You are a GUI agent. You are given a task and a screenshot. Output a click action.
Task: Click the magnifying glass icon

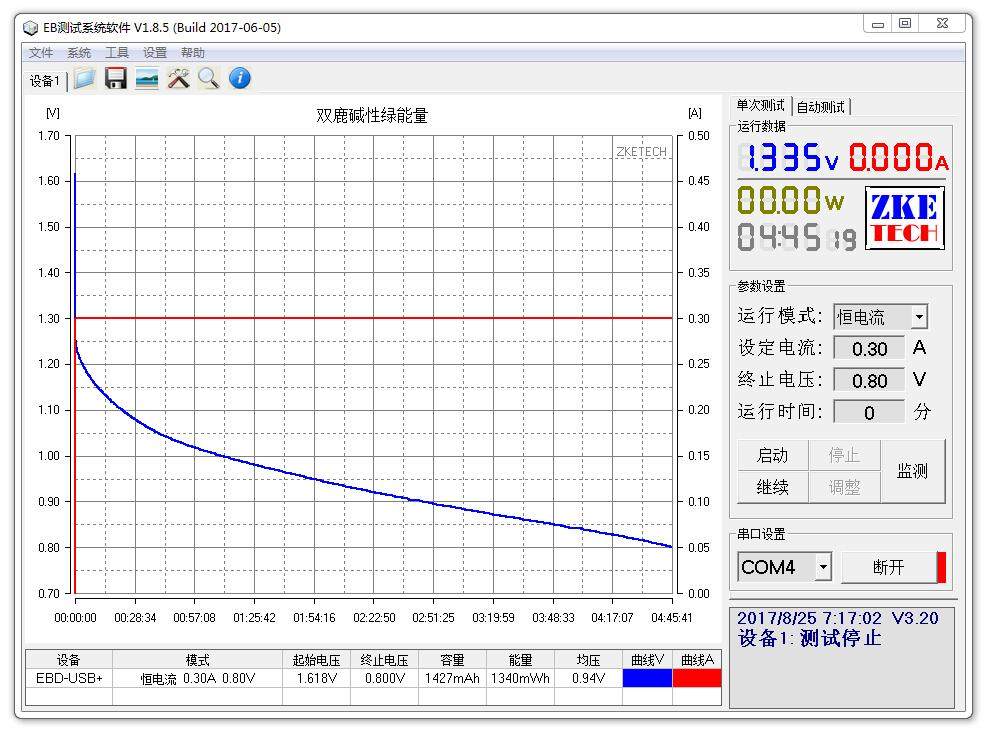click(208, 79)
